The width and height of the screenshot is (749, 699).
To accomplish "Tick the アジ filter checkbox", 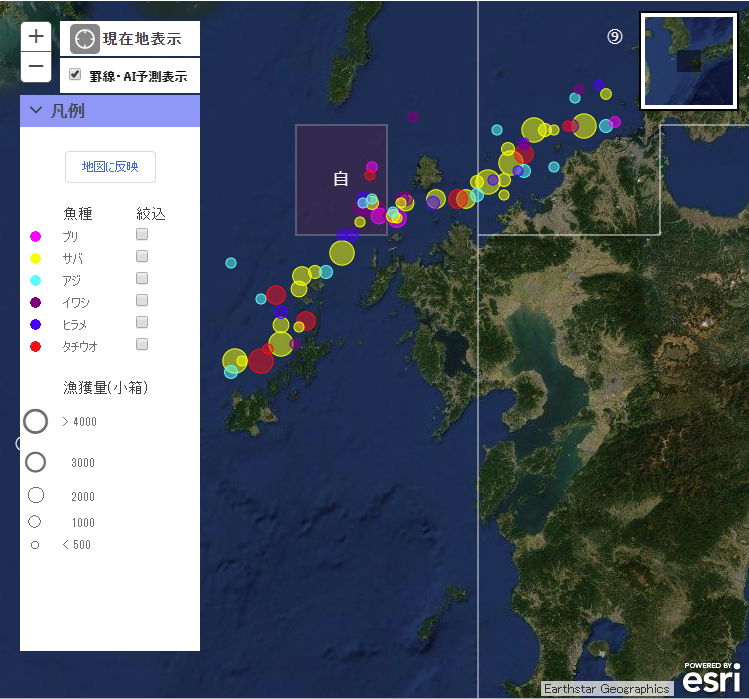I will pos(142,278).
